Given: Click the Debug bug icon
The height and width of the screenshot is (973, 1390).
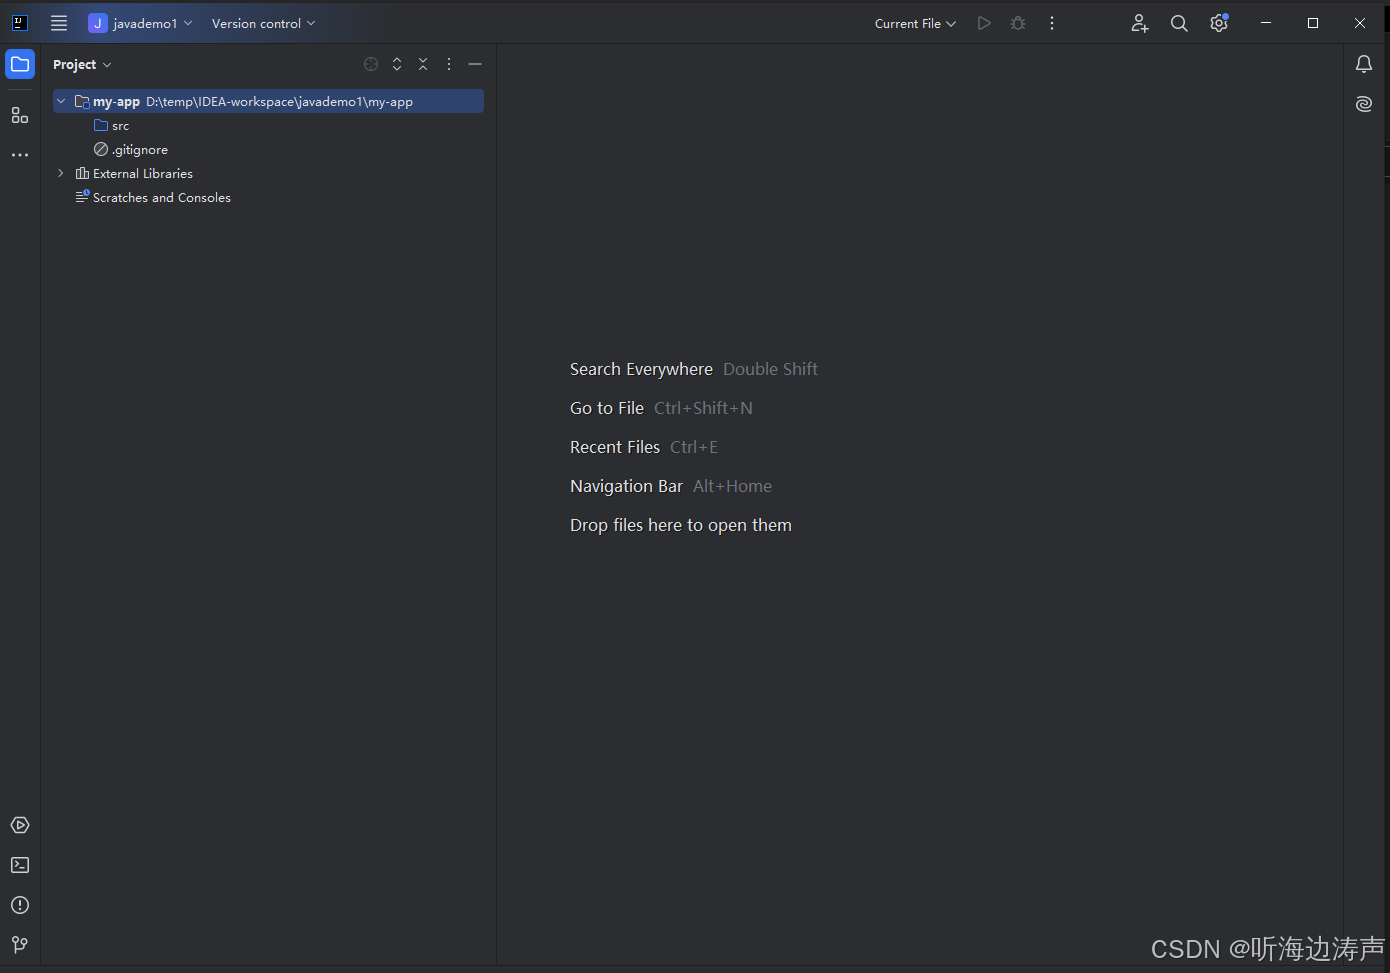Looking at the screenshot, I should 1018,23.
